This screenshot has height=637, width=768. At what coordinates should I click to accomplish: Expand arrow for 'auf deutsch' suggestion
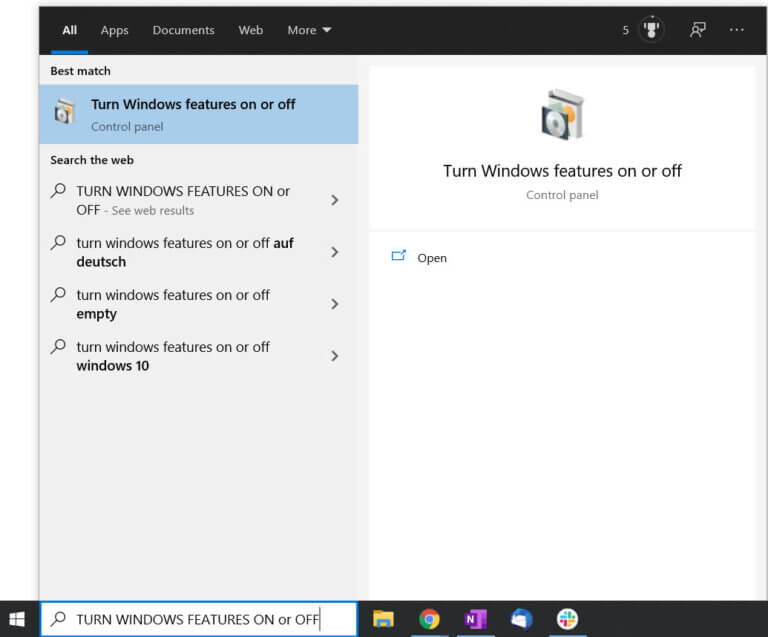pyautogui.click(x=334, y=252)
